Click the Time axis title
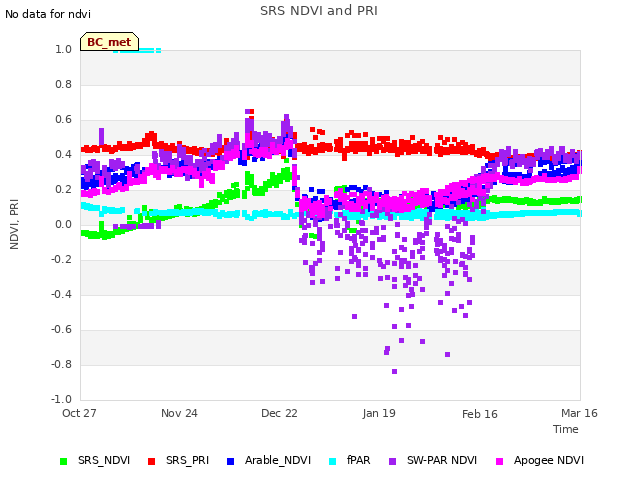Image resolution: width=640 pixels, height=480 pixels. point(566,429)
